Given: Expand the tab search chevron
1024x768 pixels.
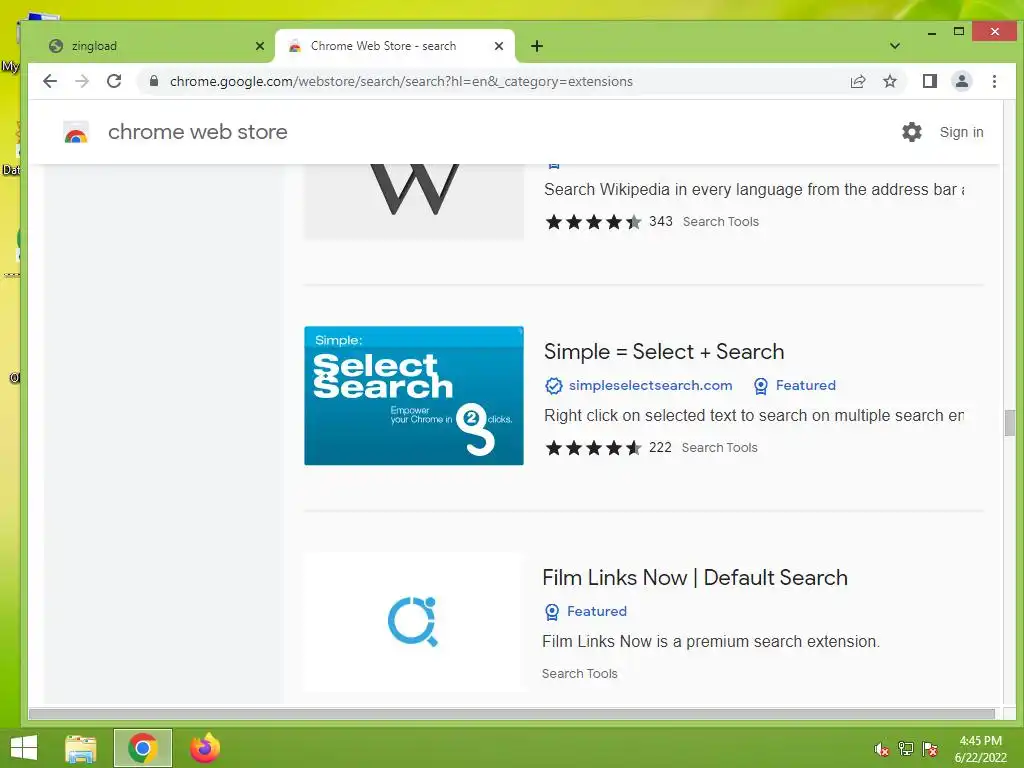Looking at the screenshot, I should [895, 46].
